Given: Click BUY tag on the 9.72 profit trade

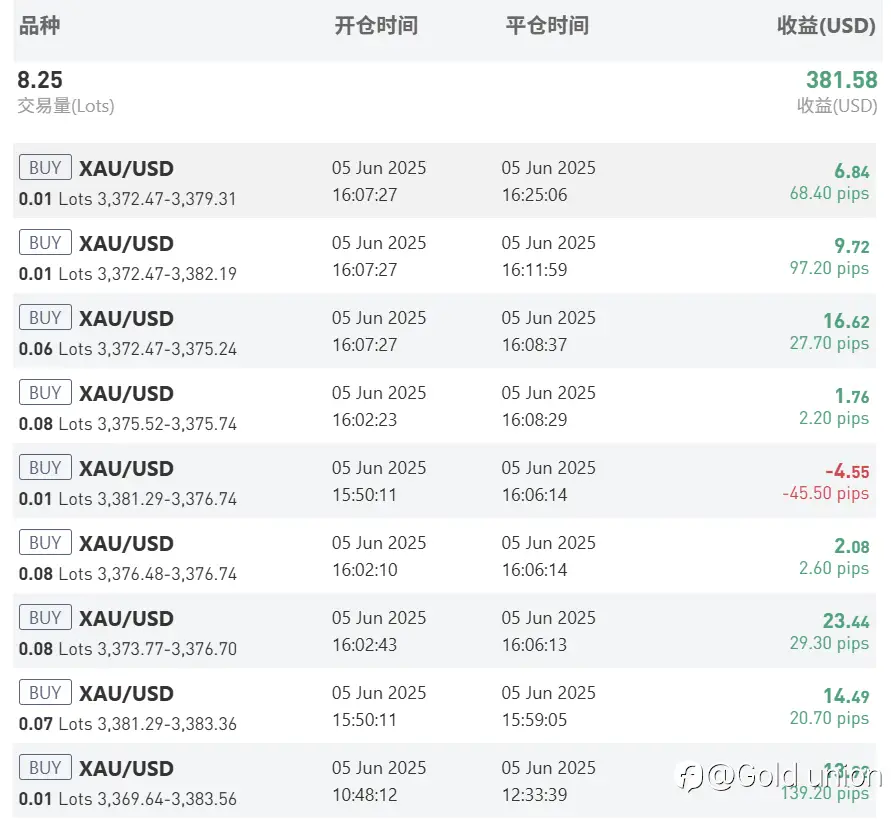Looking at the screenshot, I should click(x=45, y=243).
